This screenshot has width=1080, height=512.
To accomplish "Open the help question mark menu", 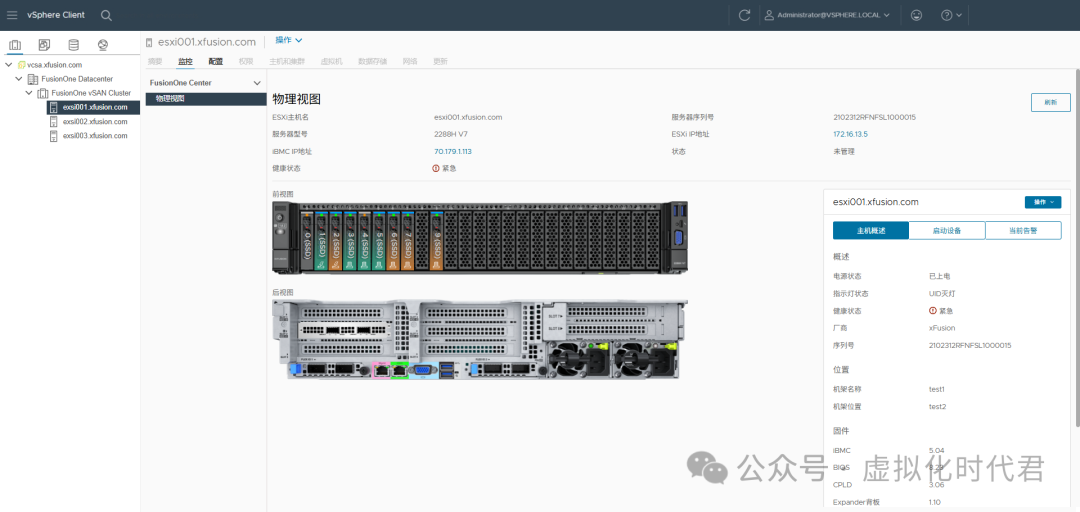I will [951, 15].
